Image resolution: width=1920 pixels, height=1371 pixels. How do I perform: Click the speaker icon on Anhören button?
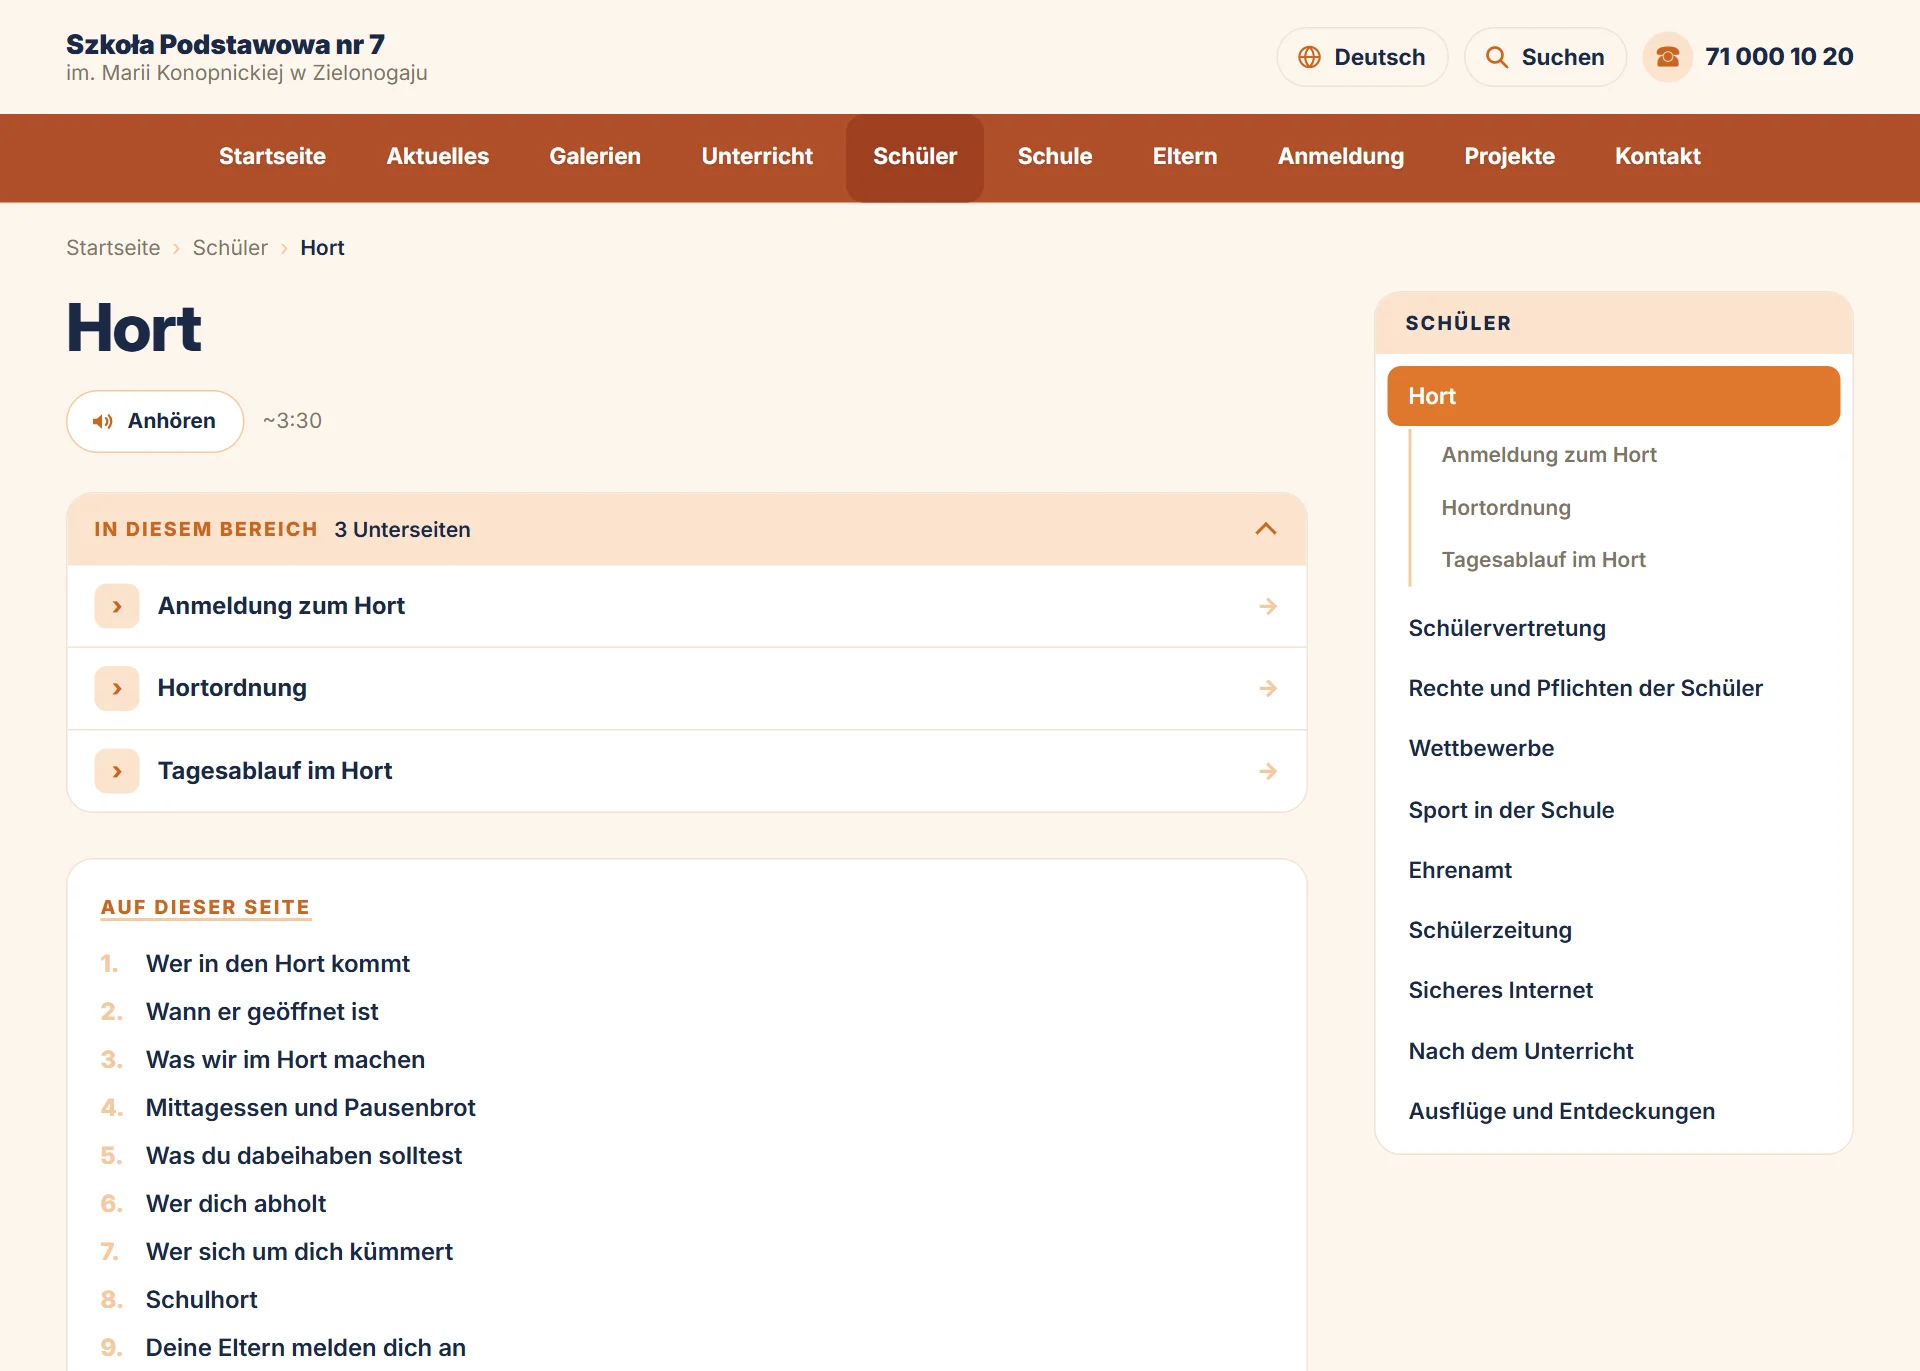tap(102, 421)
